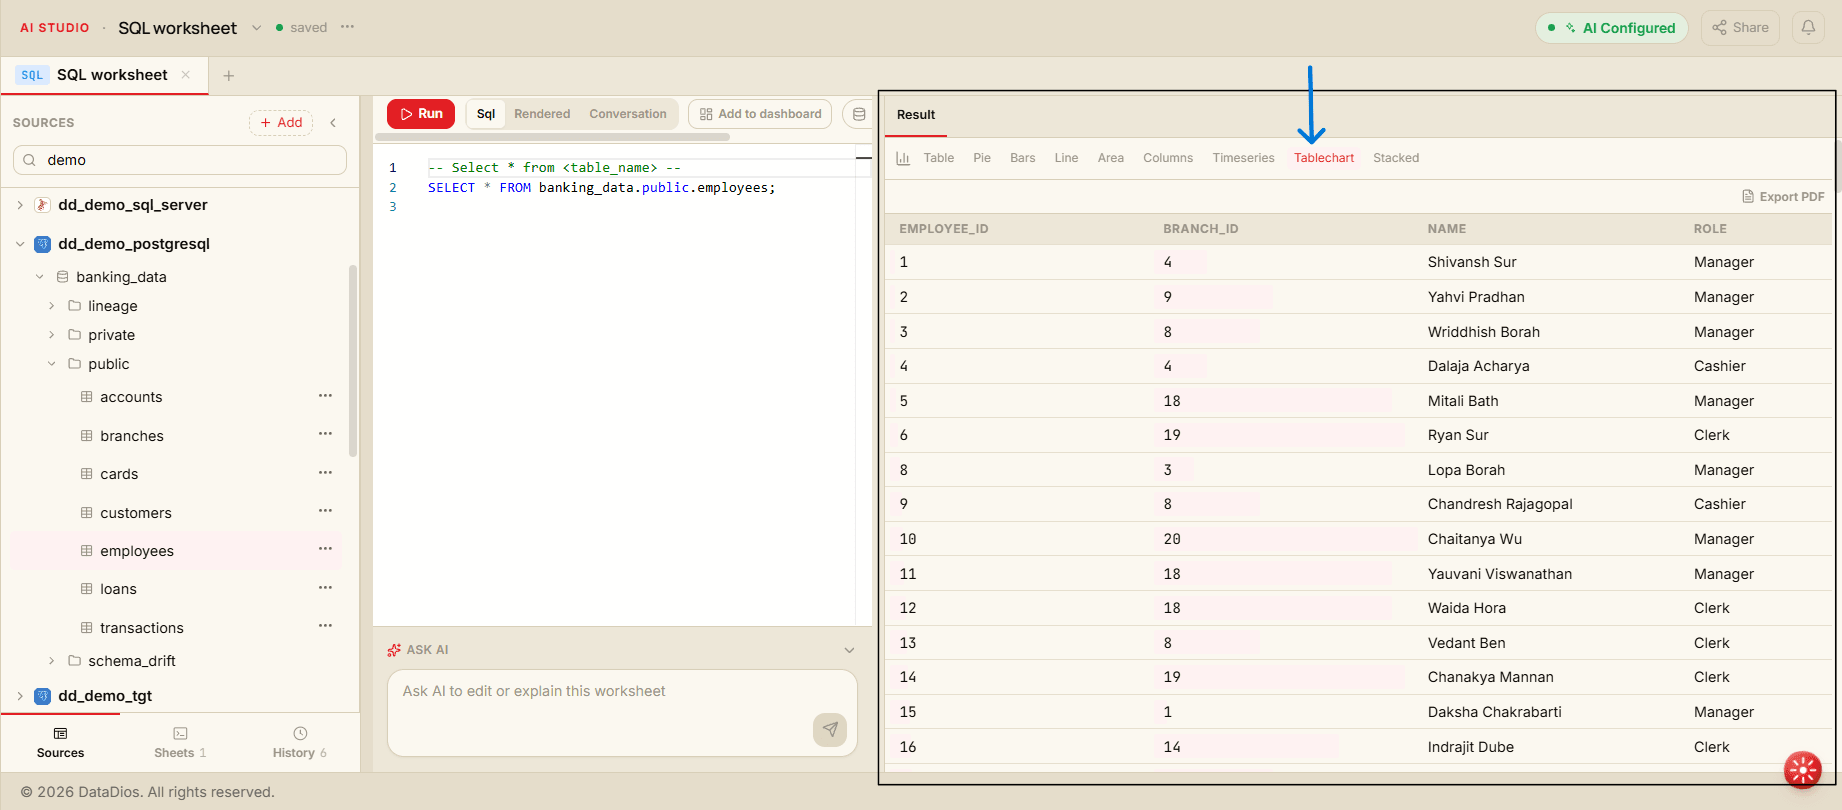The height and width of the screenshot is (810, 1842).
Task: Expand the dd_demo_sql_server source
Action: coord(20,205)
